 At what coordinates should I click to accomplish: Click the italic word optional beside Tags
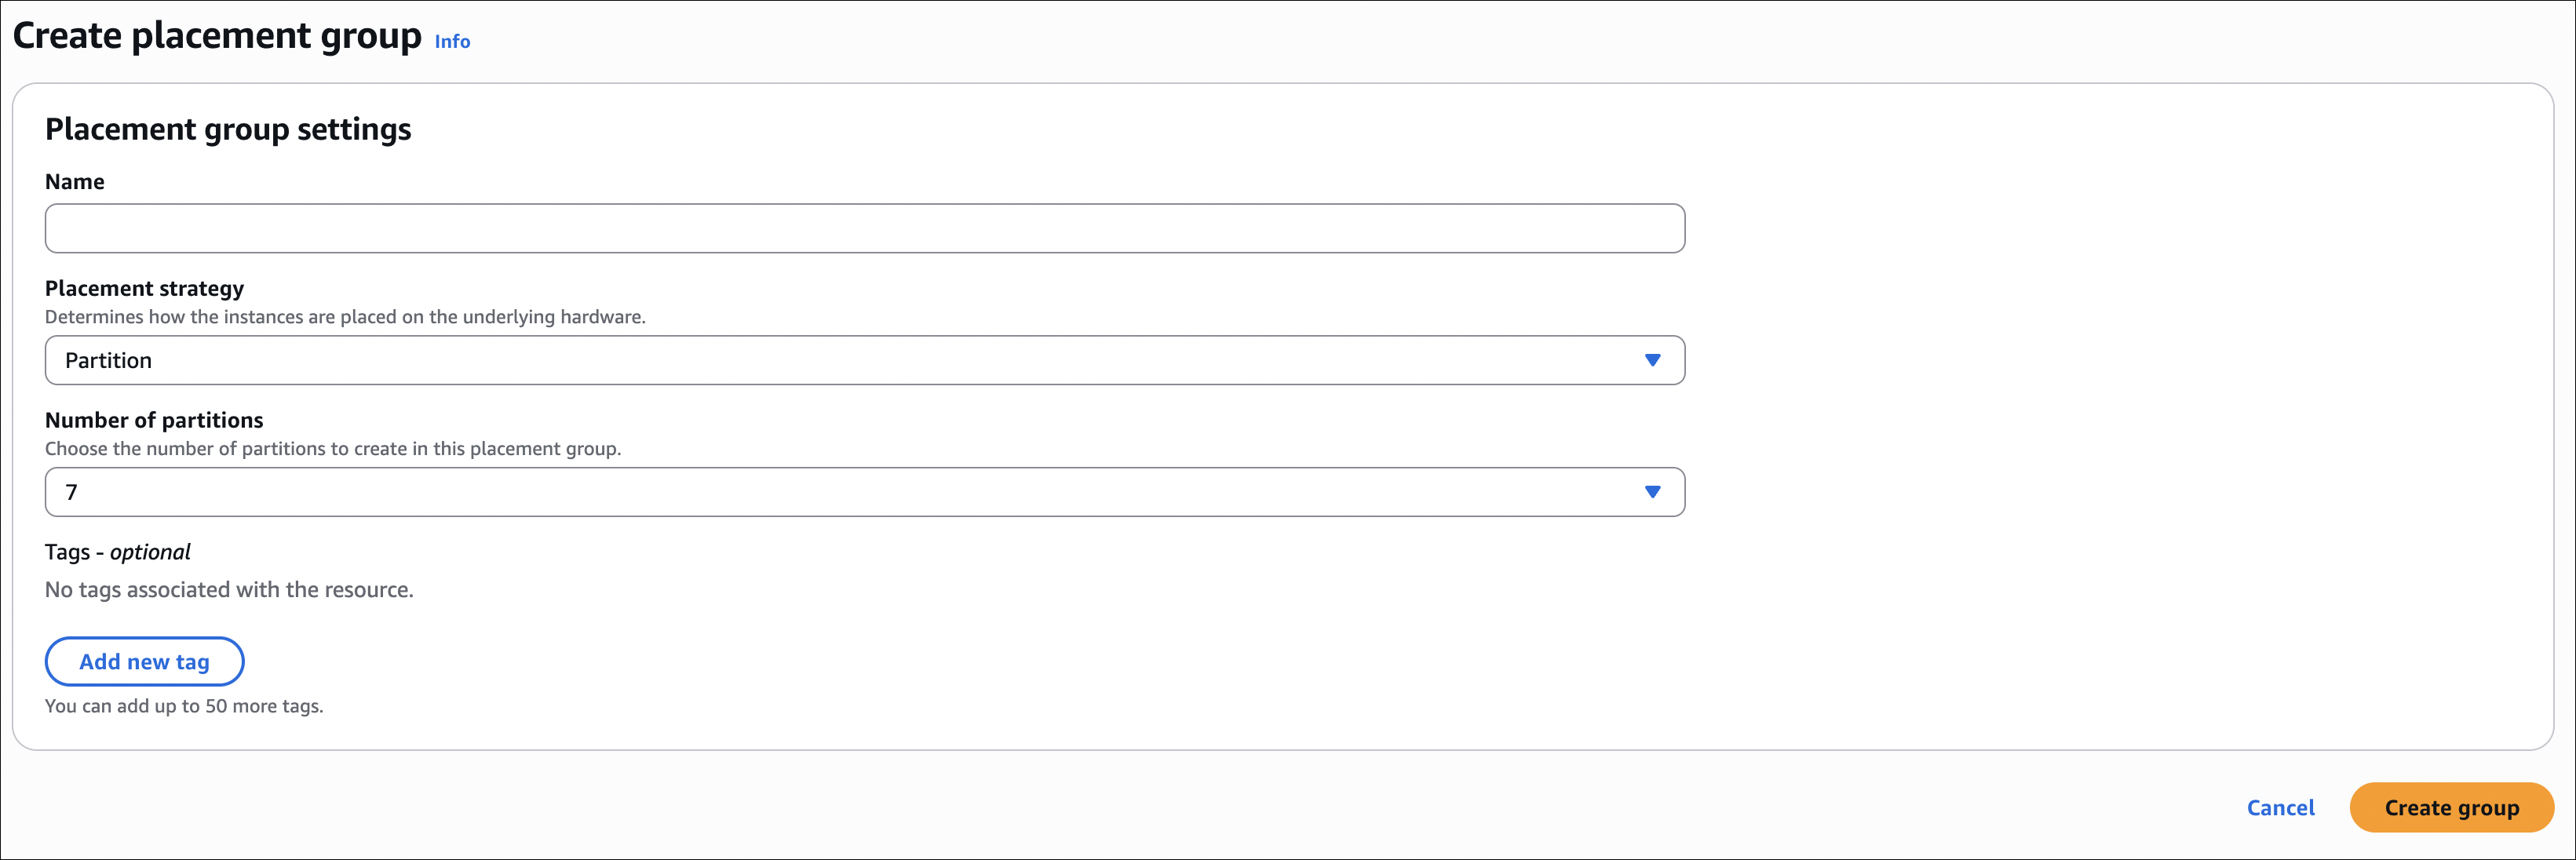click(x=150, y=552)
